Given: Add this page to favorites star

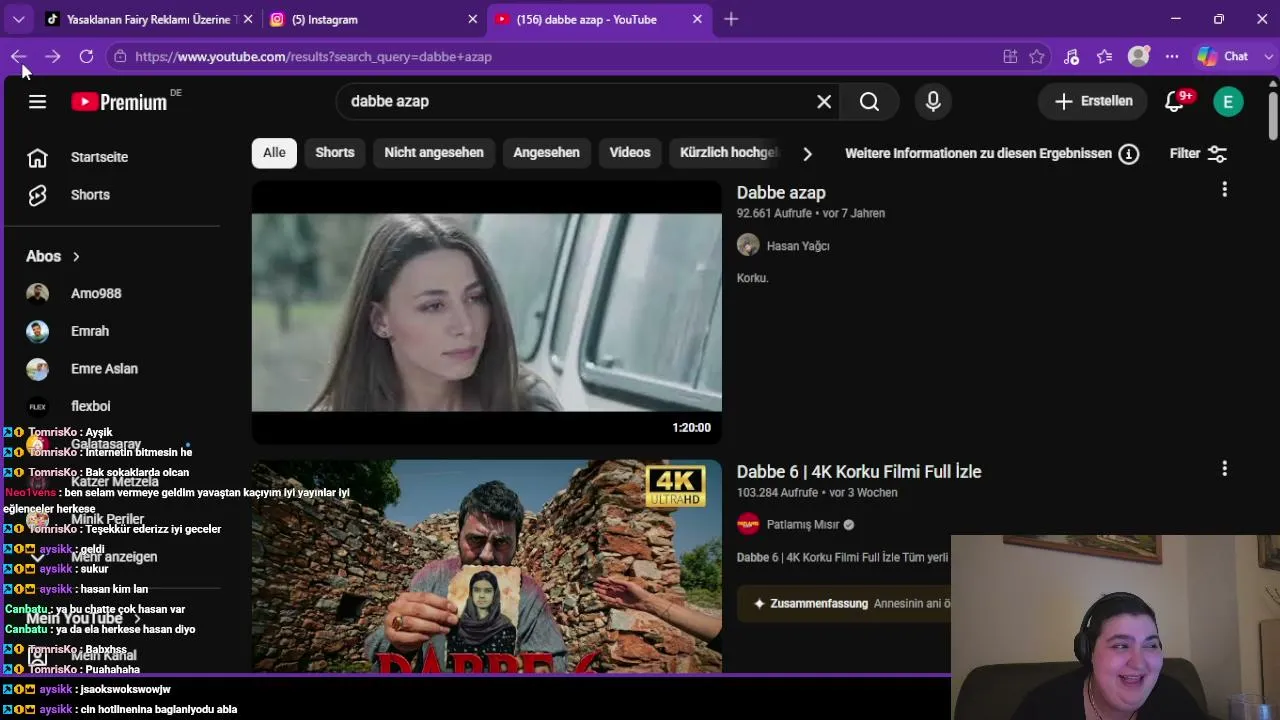Looking at the screenshot, I should pos(1037,57).
